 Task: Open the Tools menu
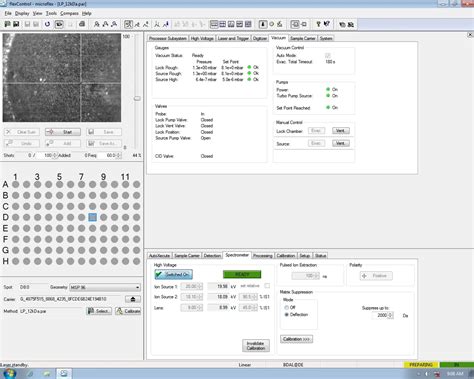(x=51, y=13)
